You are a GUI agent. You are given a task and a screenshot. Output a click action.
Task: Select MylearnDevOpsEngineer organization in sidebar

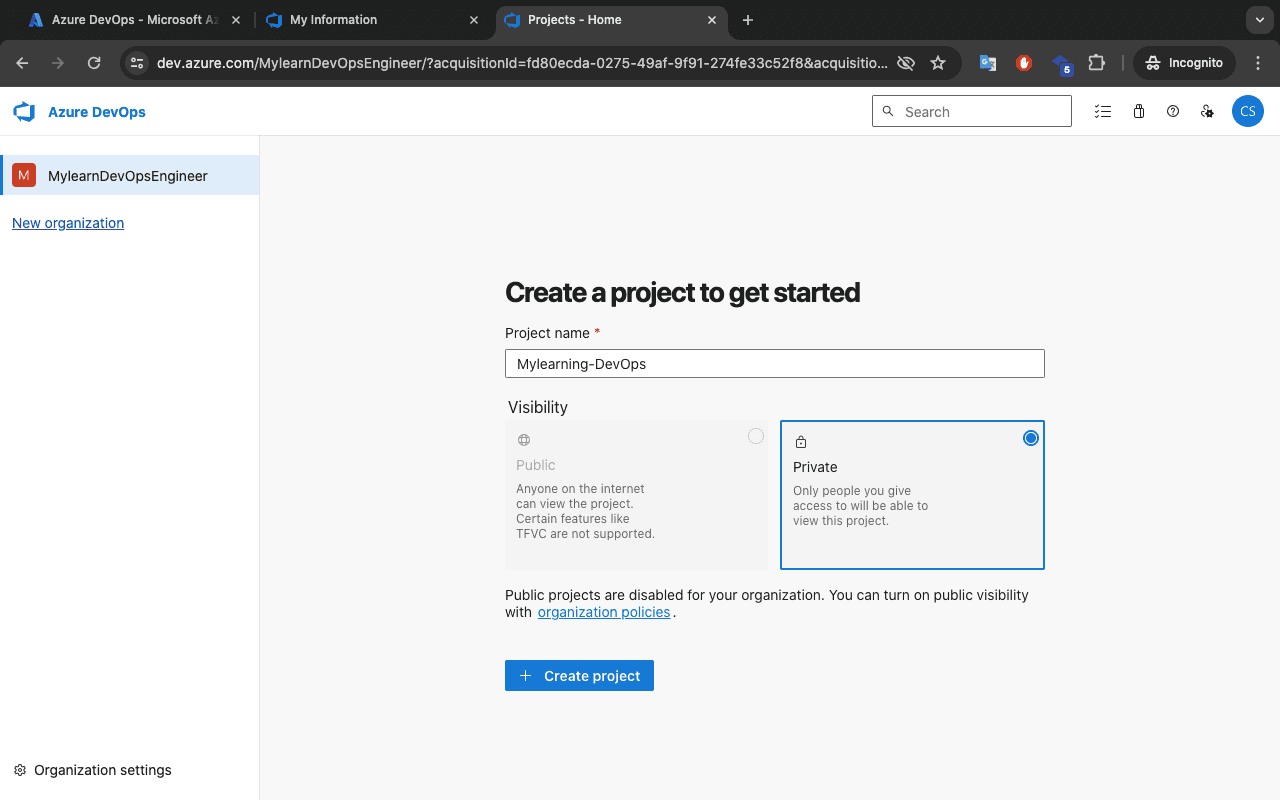(x=129, y=175)
